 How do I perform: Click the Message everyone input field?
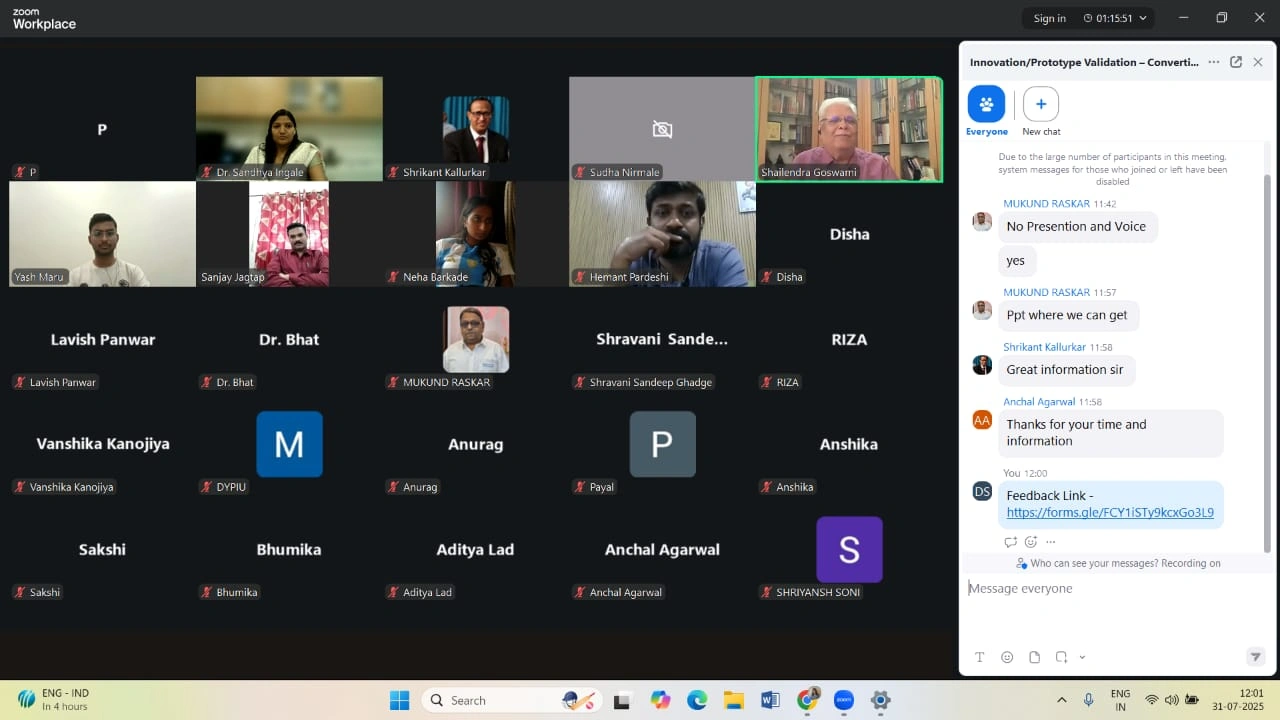coord(1110,589)
